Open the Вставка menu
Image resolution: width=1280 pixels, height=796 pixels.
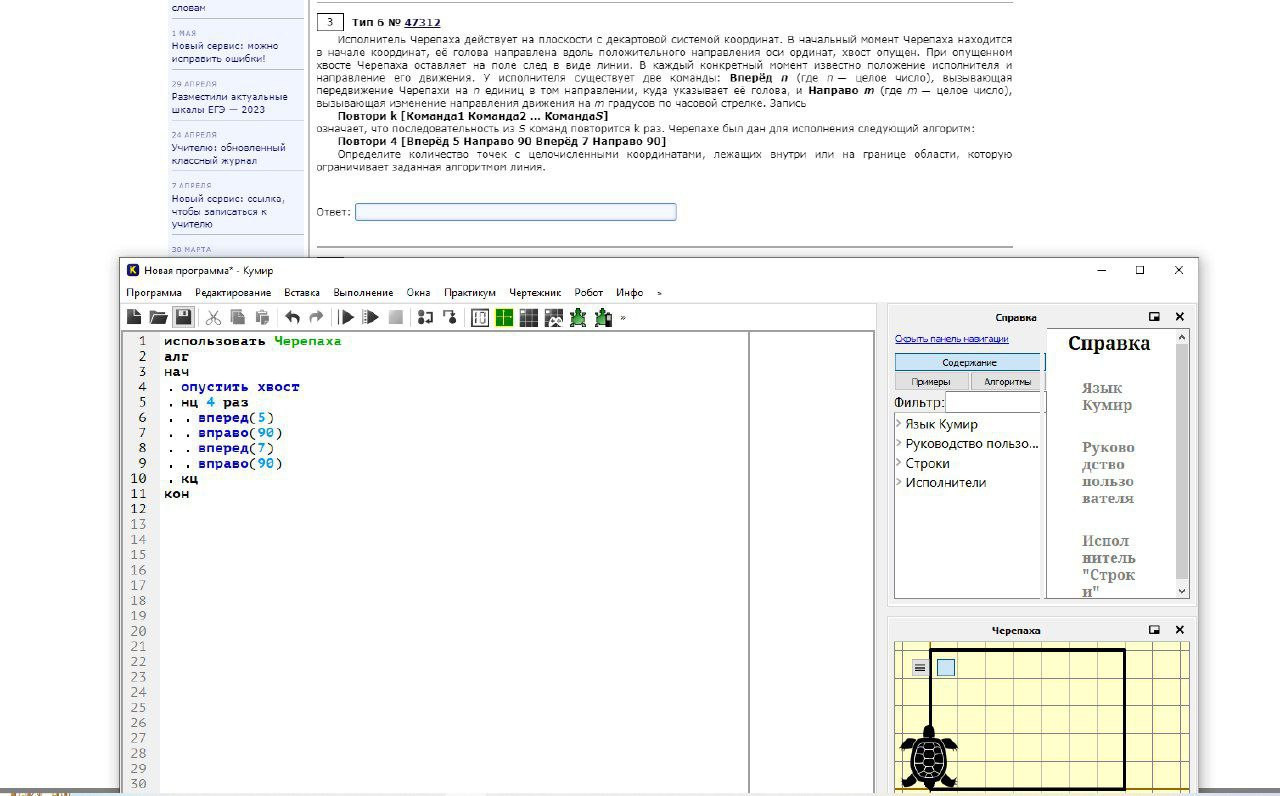(x=302, y=293)
